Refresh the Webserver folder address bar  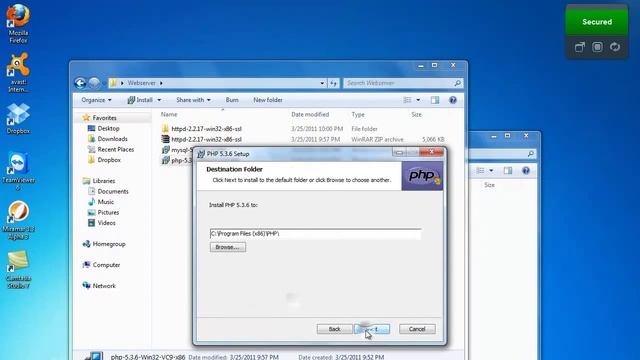tap(333, 83)
